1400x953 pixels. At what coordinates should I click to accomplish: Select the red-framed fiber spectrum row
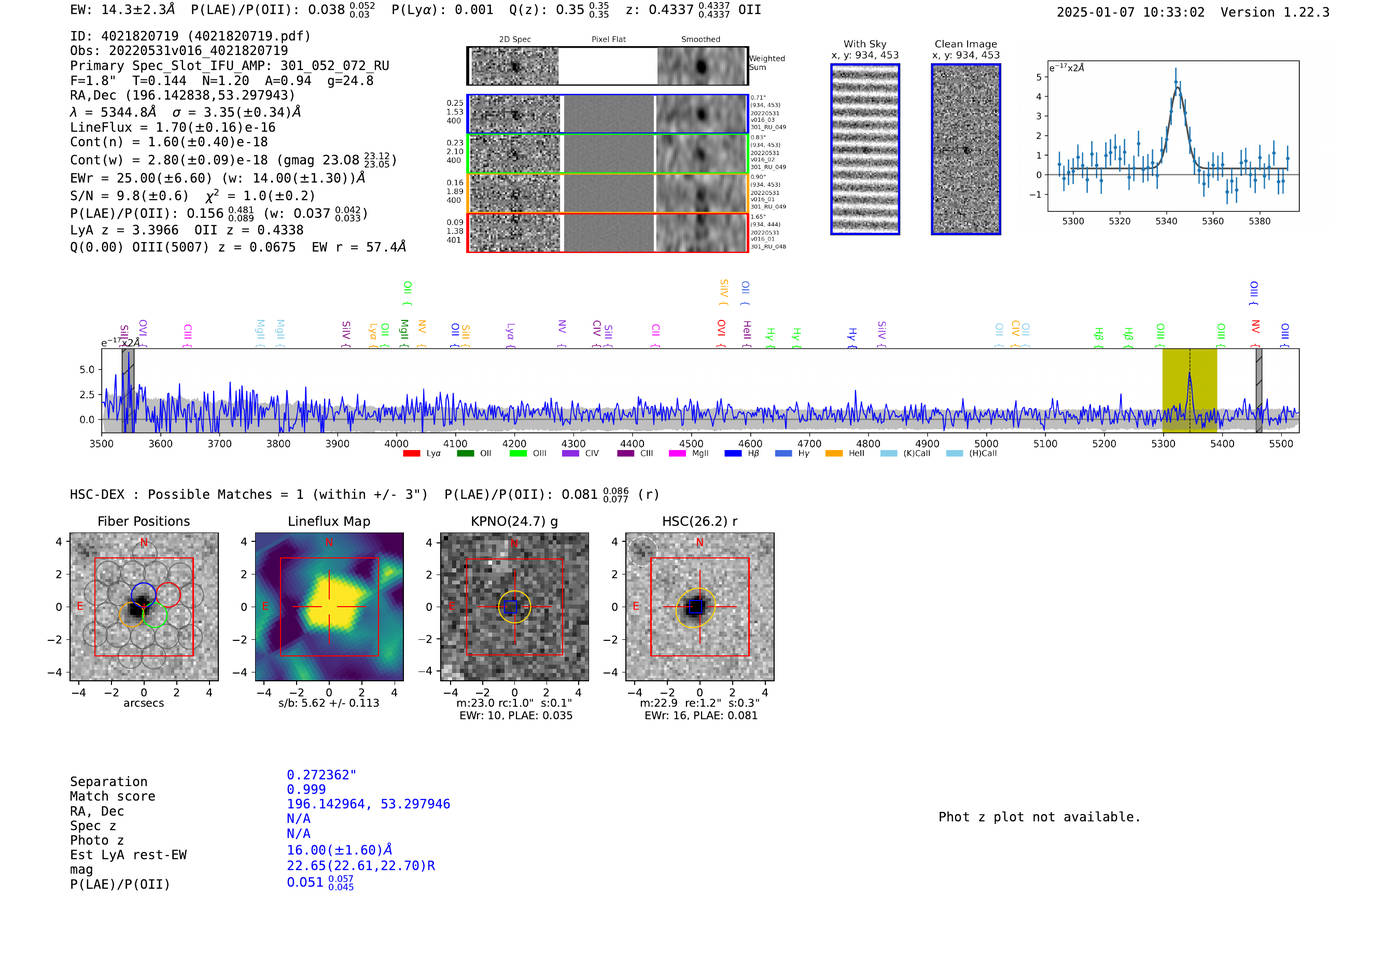click(607, 232)
